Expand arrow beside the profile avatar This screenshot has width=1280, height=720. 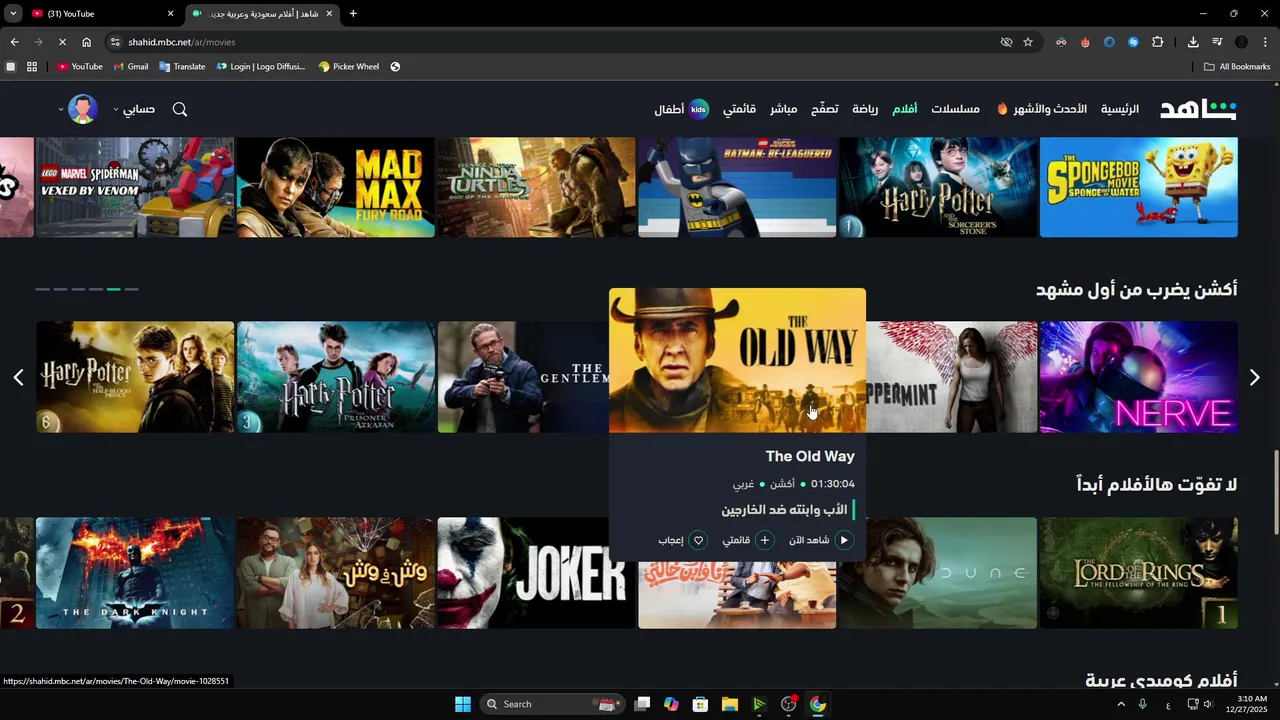point(61,109)
